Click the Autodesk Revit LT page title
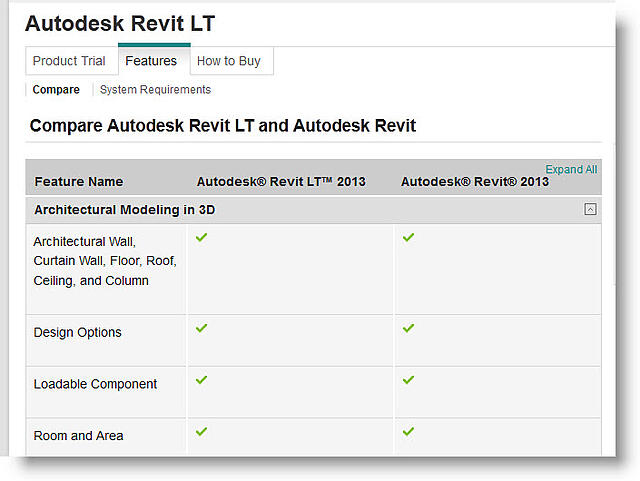This screenshot has height=481, width=640. [120, 23]
